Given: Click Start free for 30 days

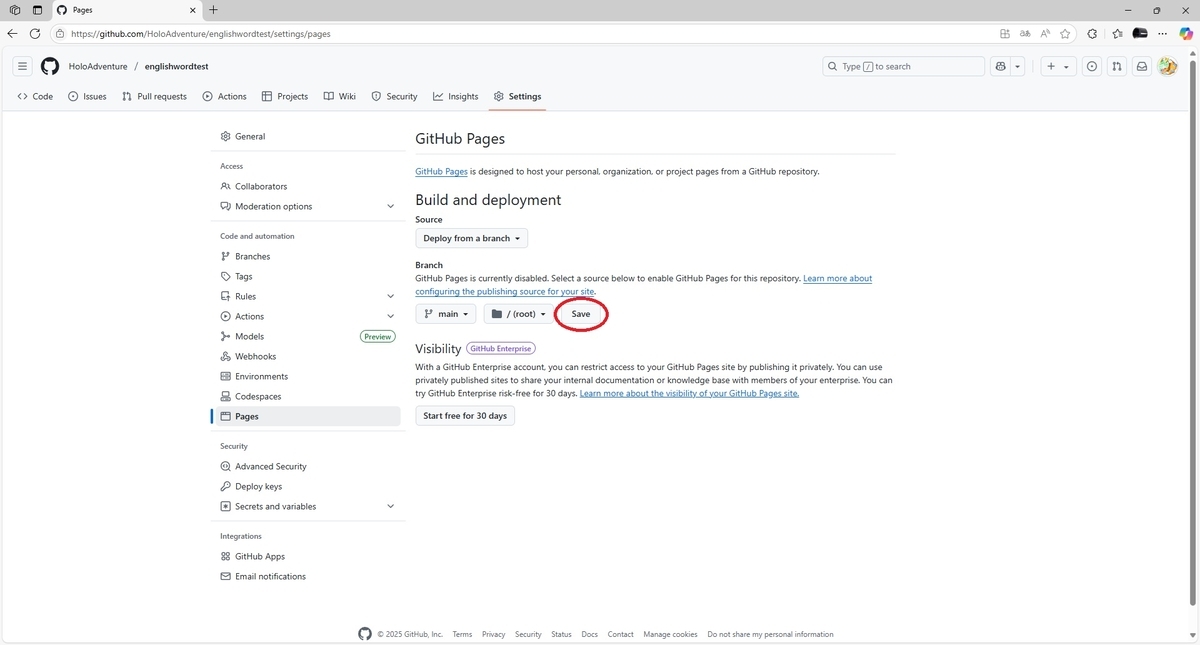Looking at the screenshot, I should pos(464,415).
